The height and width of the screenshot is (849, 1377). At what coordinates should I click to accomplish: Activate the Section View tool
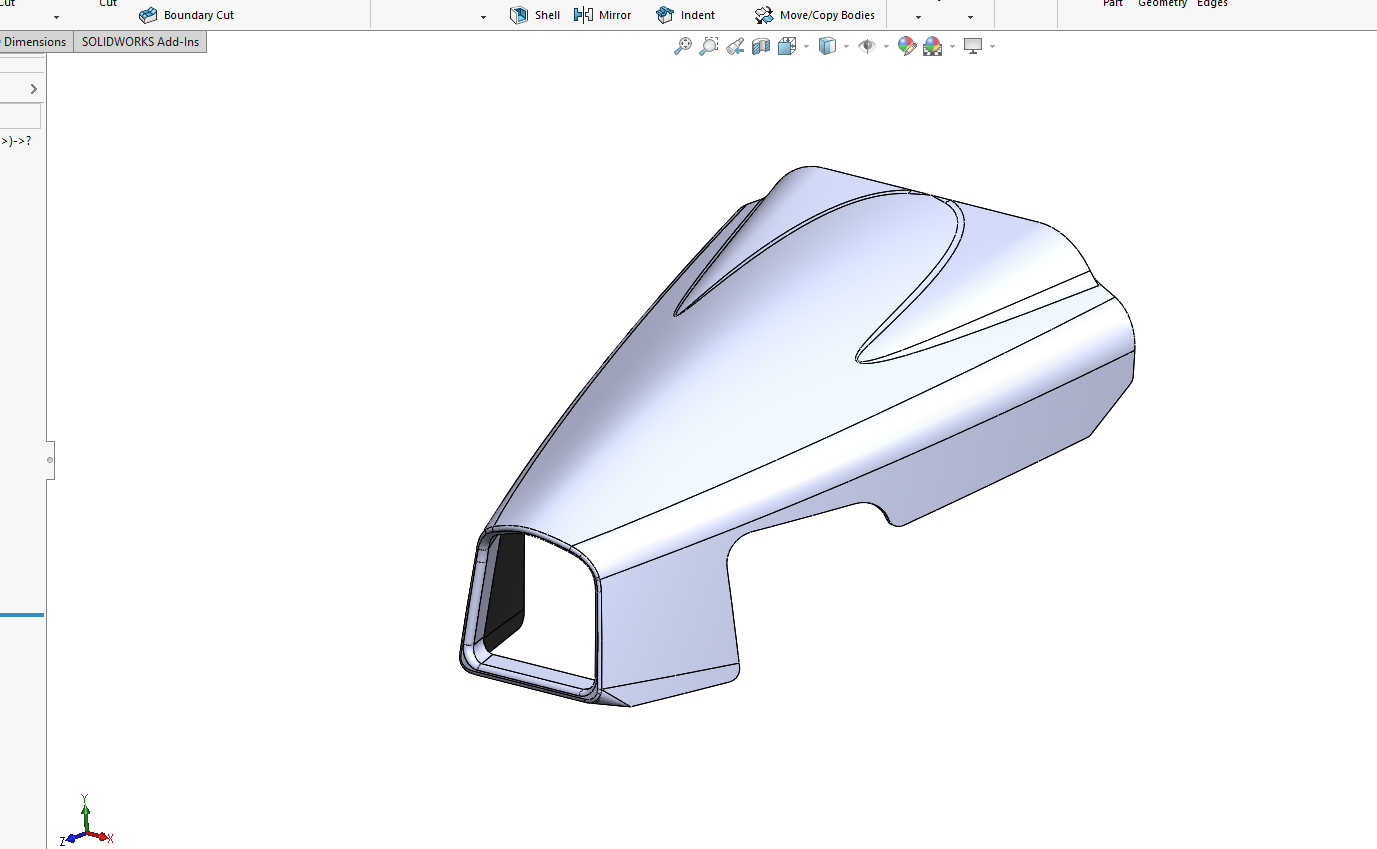pyautogui.click(x=761, y=46)
